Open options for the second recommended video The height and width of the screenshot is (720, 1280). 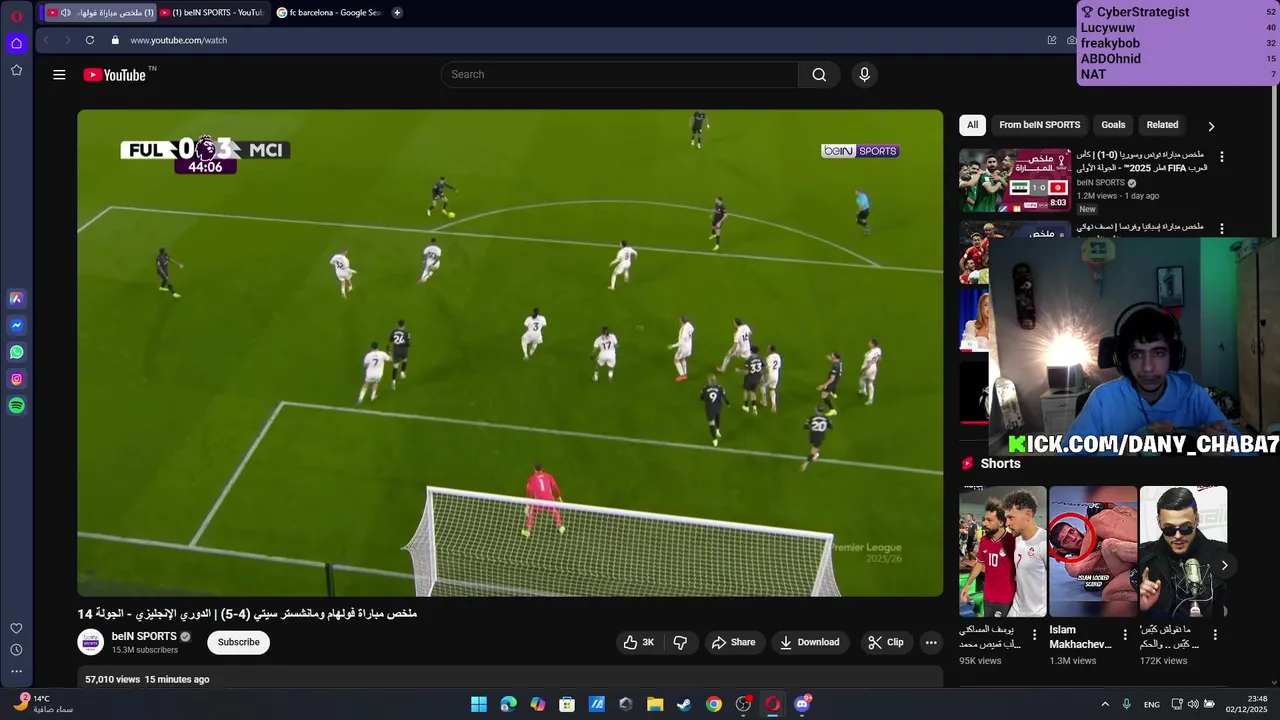pyautogui.click(x=1221, y=229)
